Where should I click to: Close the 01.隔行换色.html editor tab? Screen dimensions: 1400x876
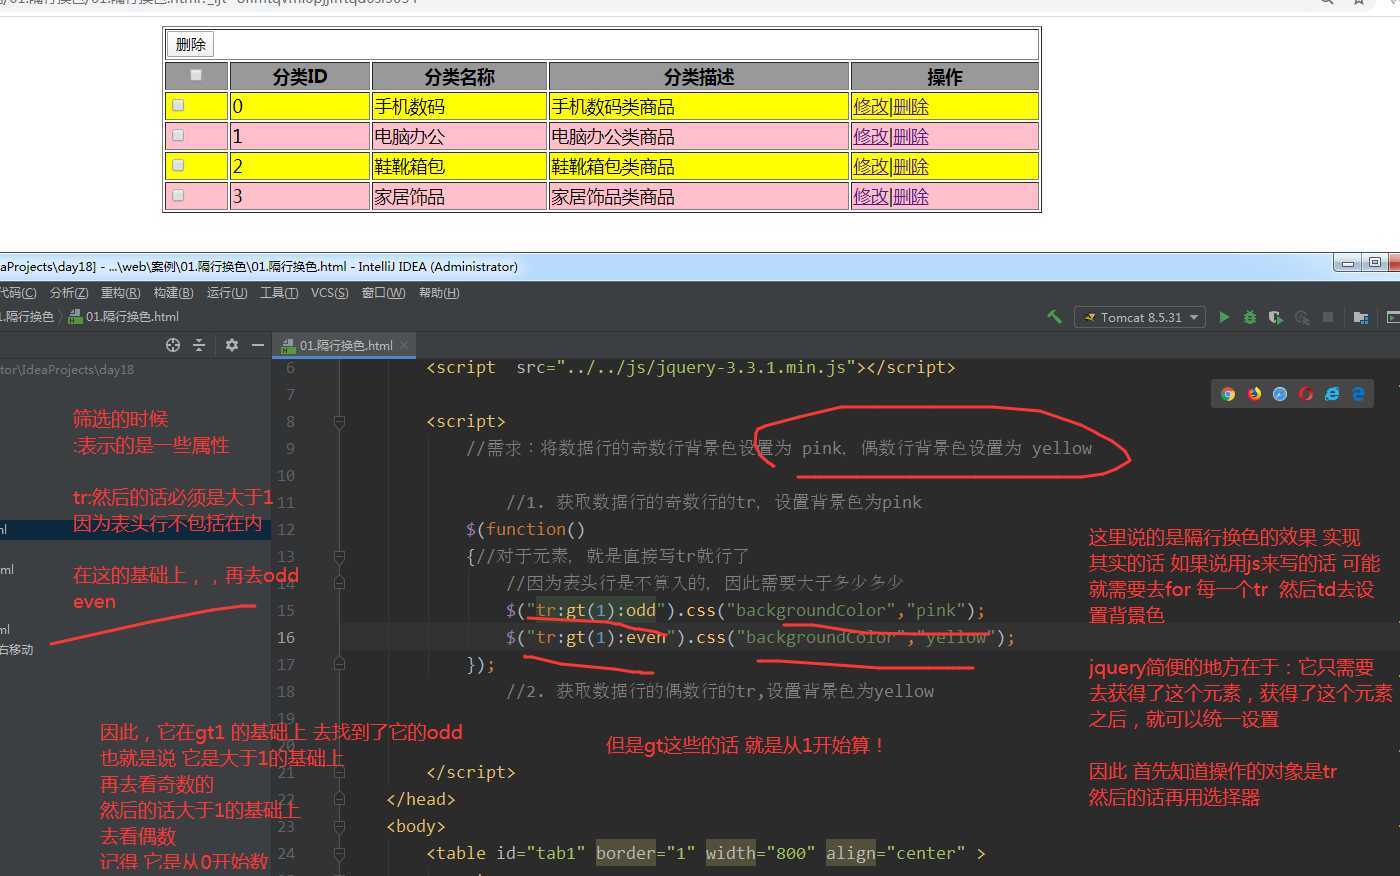[405, 345]
